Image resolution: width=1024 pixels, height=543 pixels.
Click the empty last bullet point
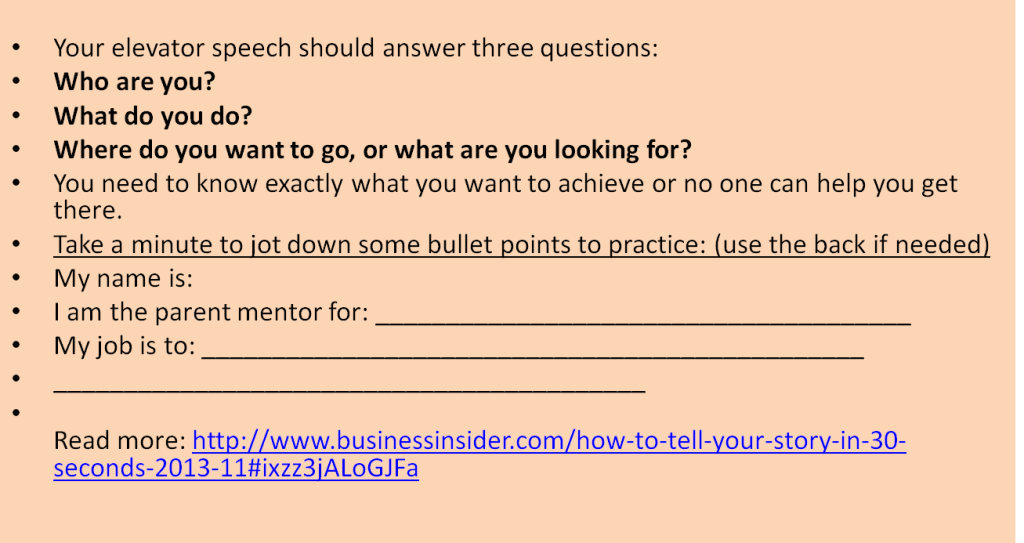coord(16,413)
